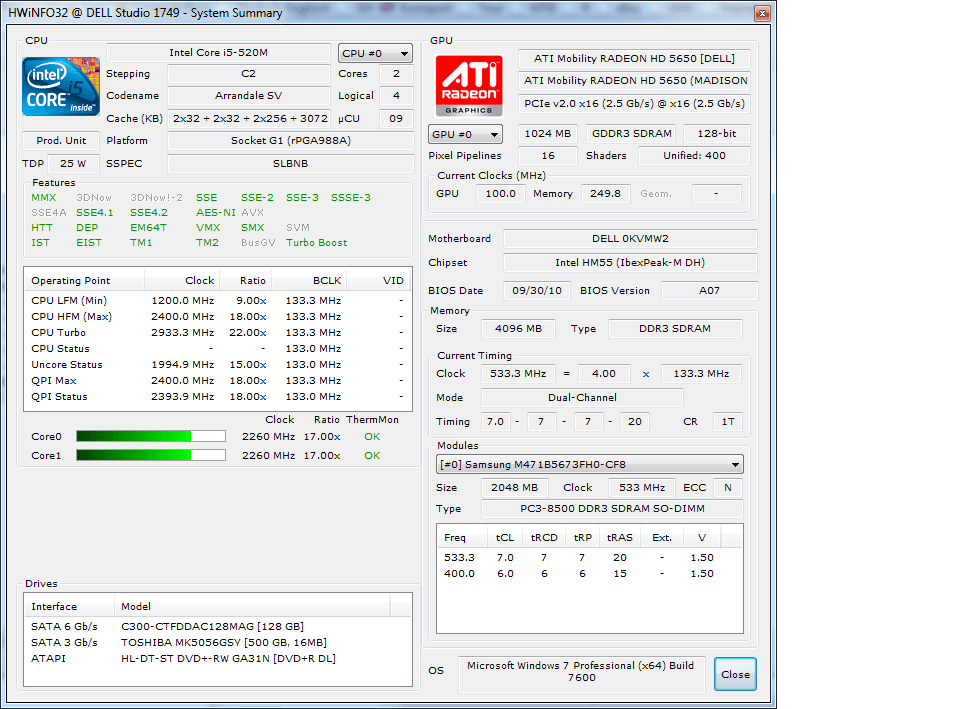Select the CPU HFM (Max) row

point(217,317)
